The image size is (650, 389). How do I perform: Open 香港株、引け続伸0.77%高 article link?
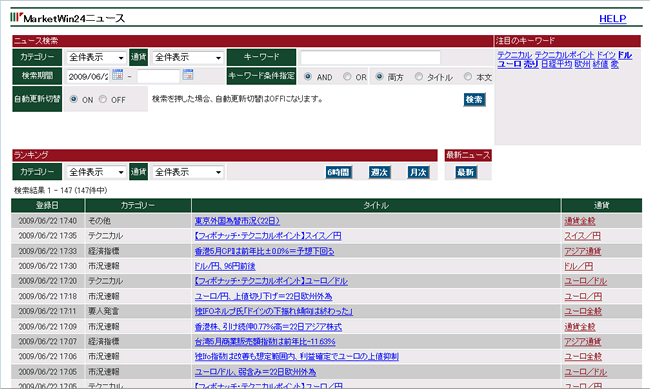(x=268, y=326)
